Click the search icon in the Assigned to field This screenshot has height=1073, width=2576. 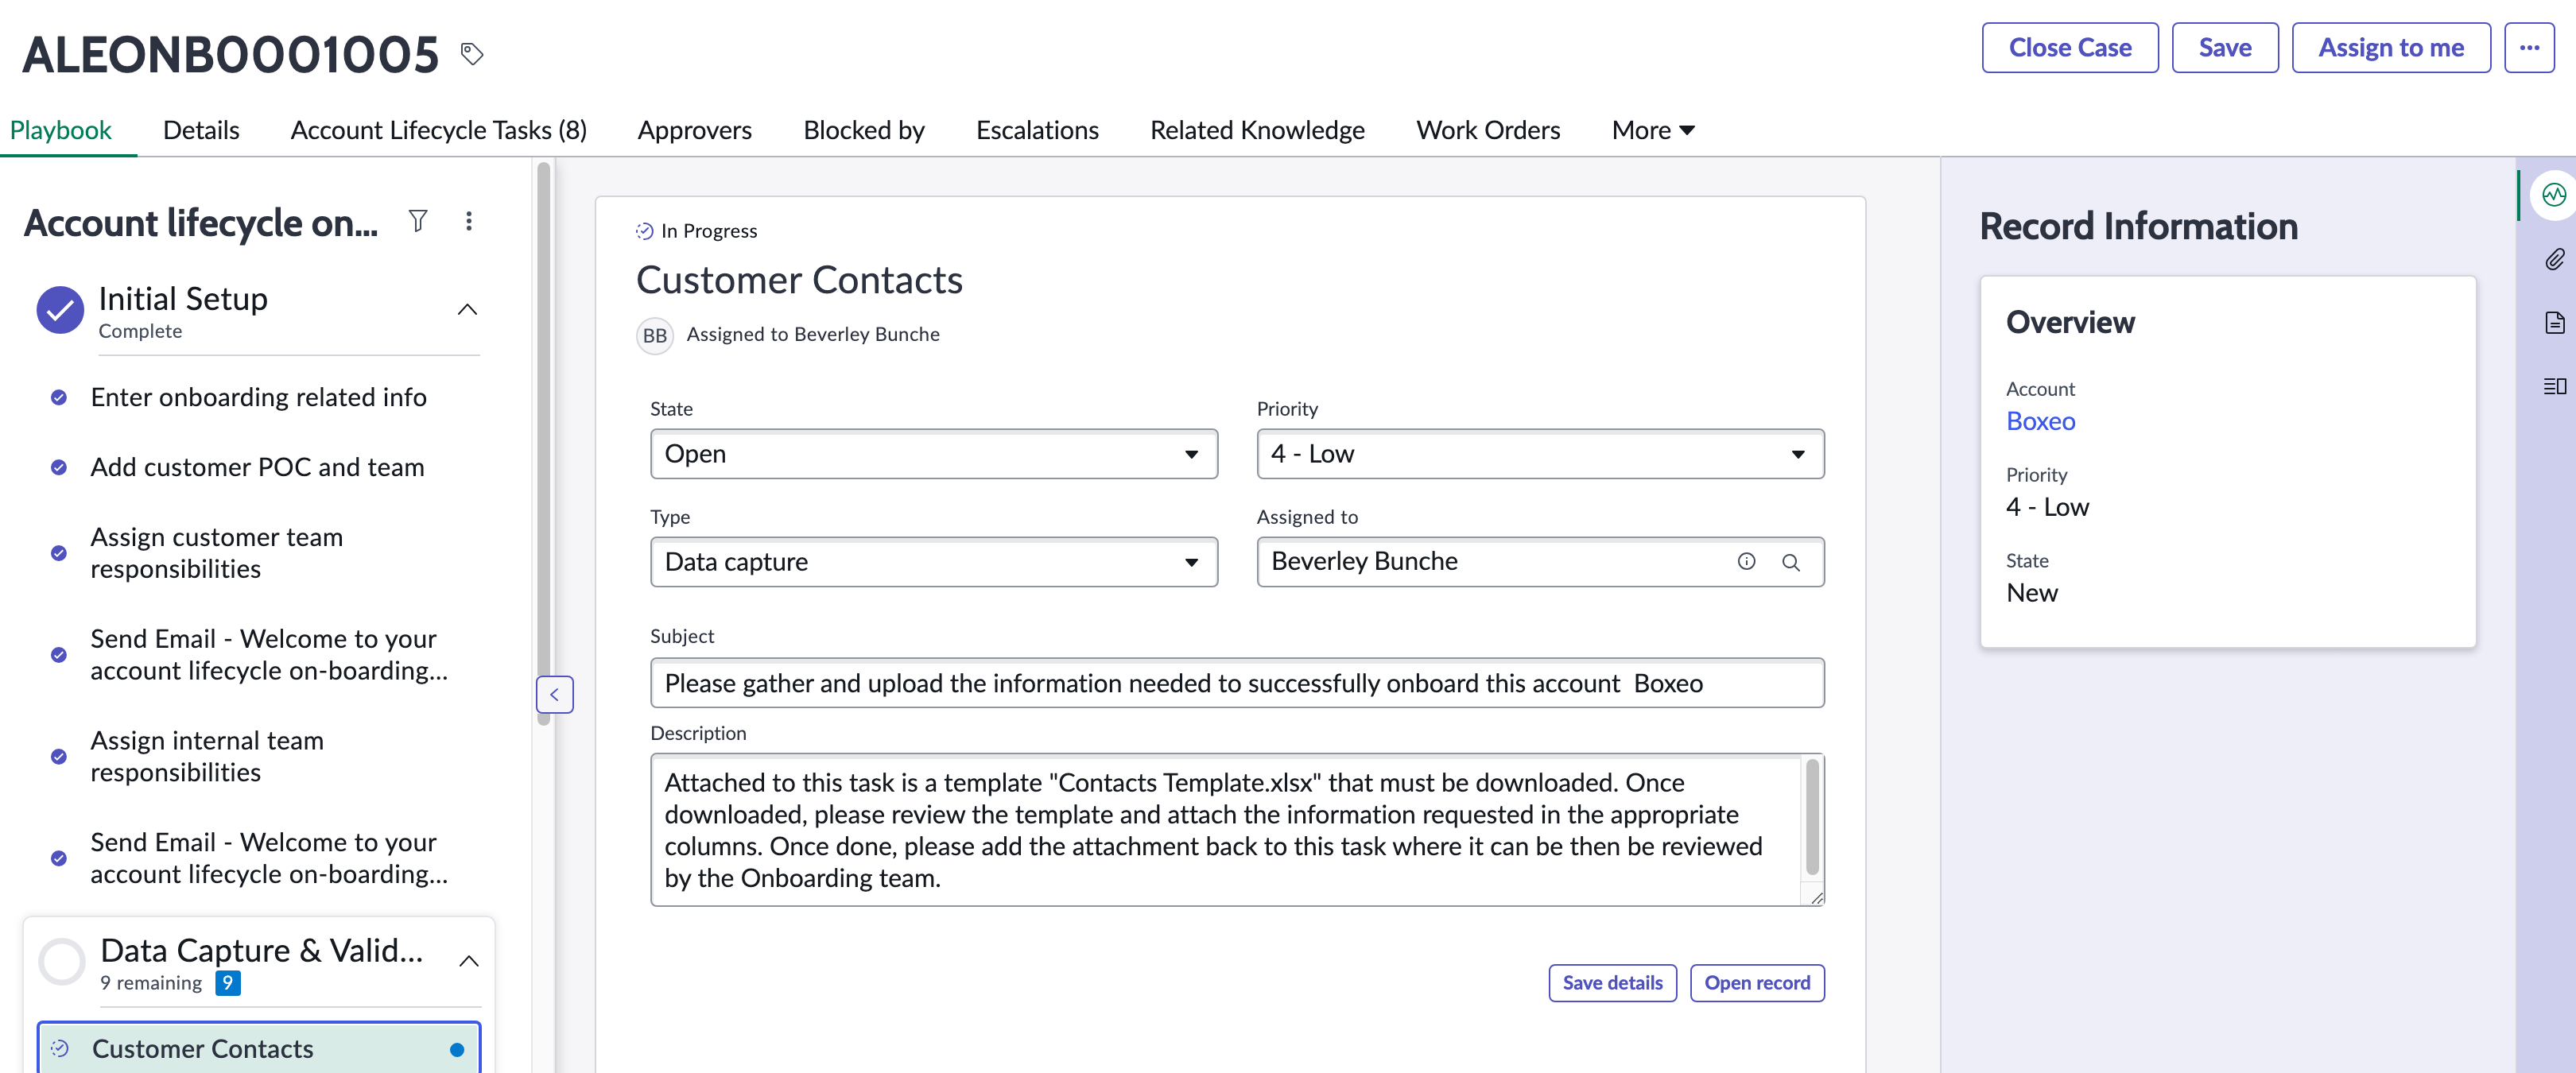point(1790,562)
